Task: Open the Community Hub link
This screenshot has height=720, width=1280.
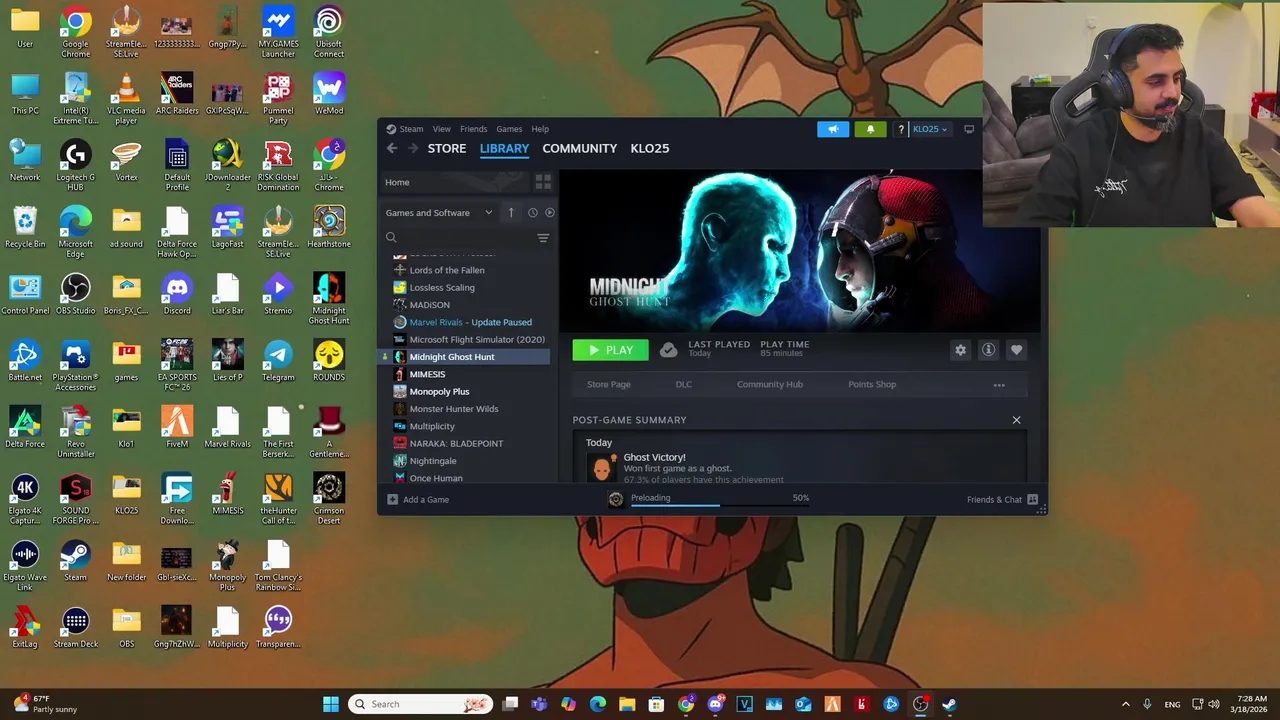Action: pos(770,384)
